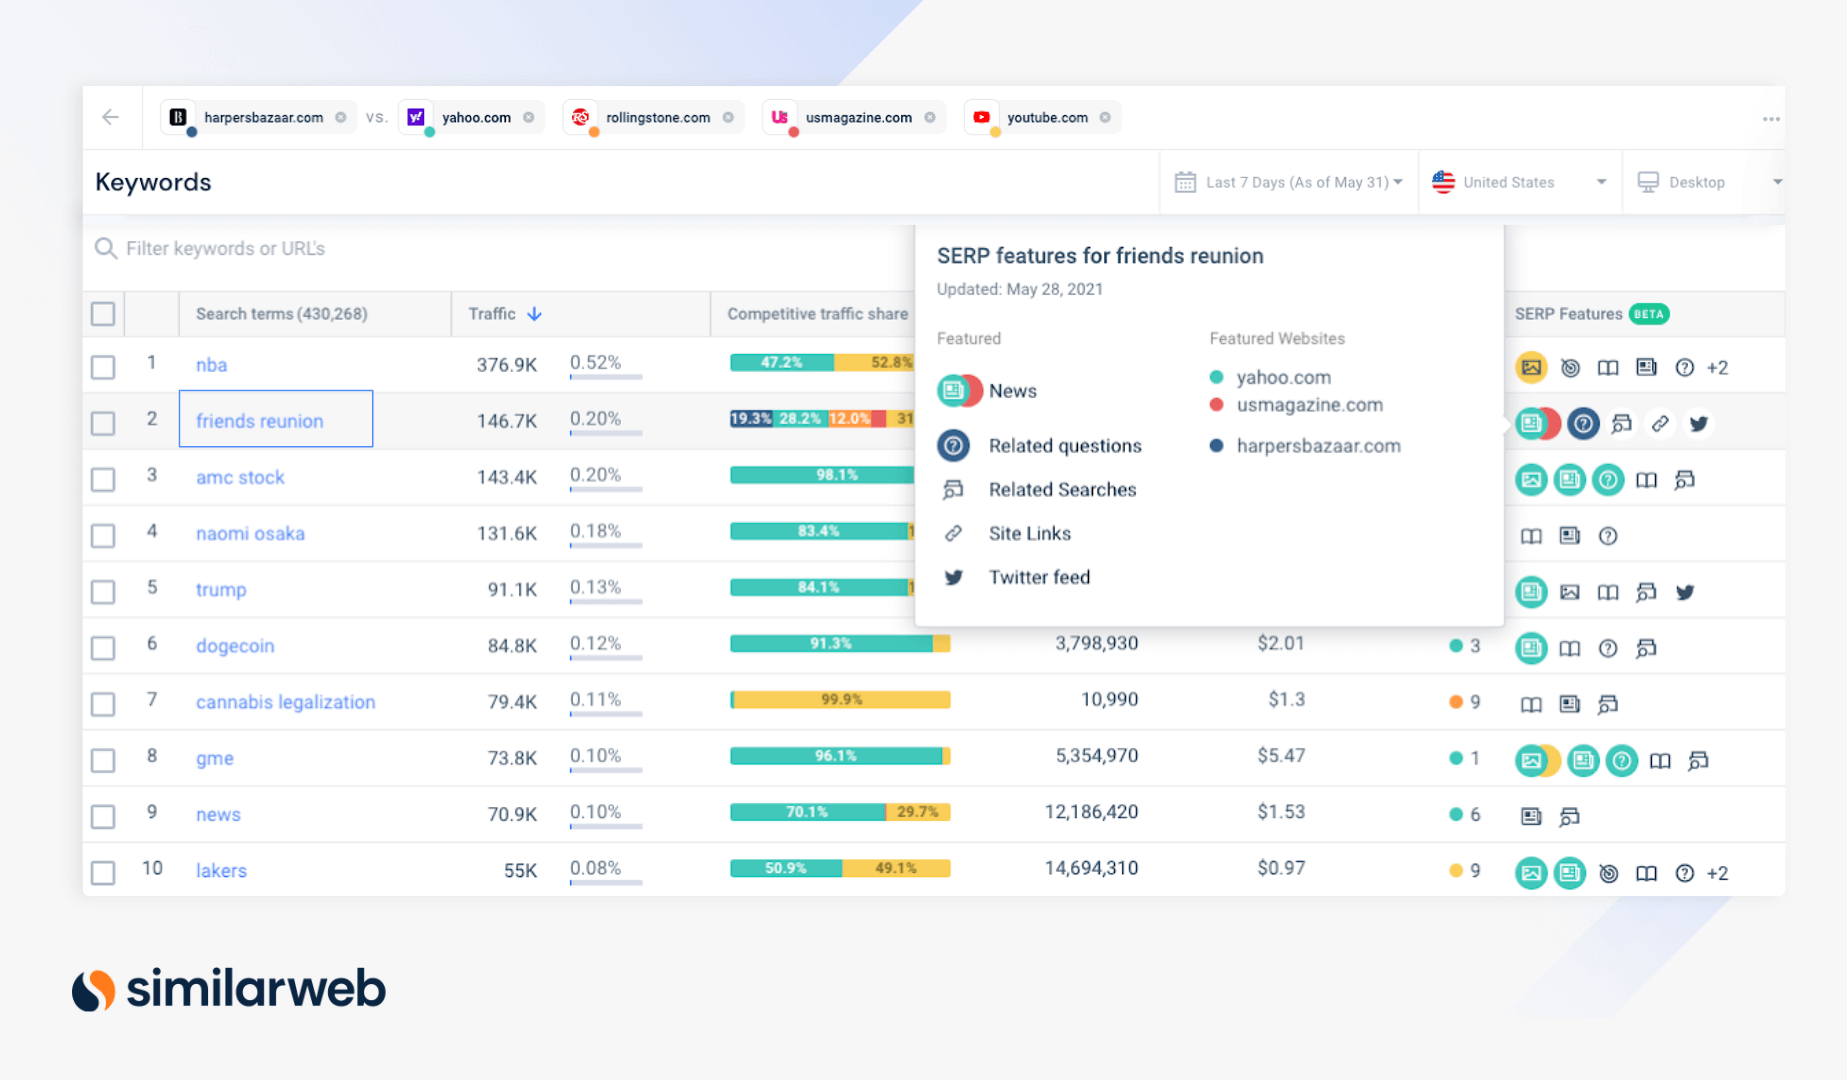
Task: Check the box for friends reunion row
Action: 103,423
